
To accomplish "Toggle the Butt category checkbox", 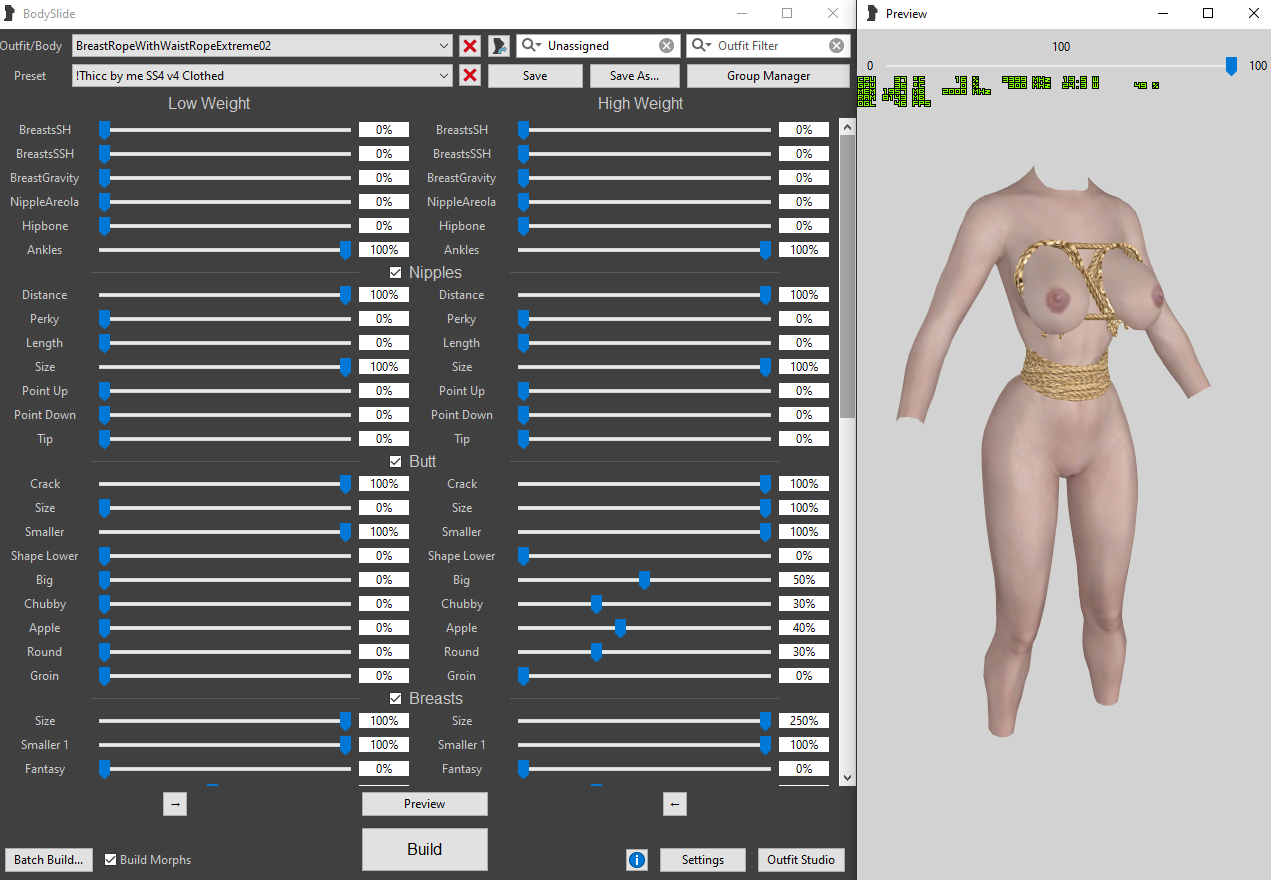I will click(x=396, y=462).
